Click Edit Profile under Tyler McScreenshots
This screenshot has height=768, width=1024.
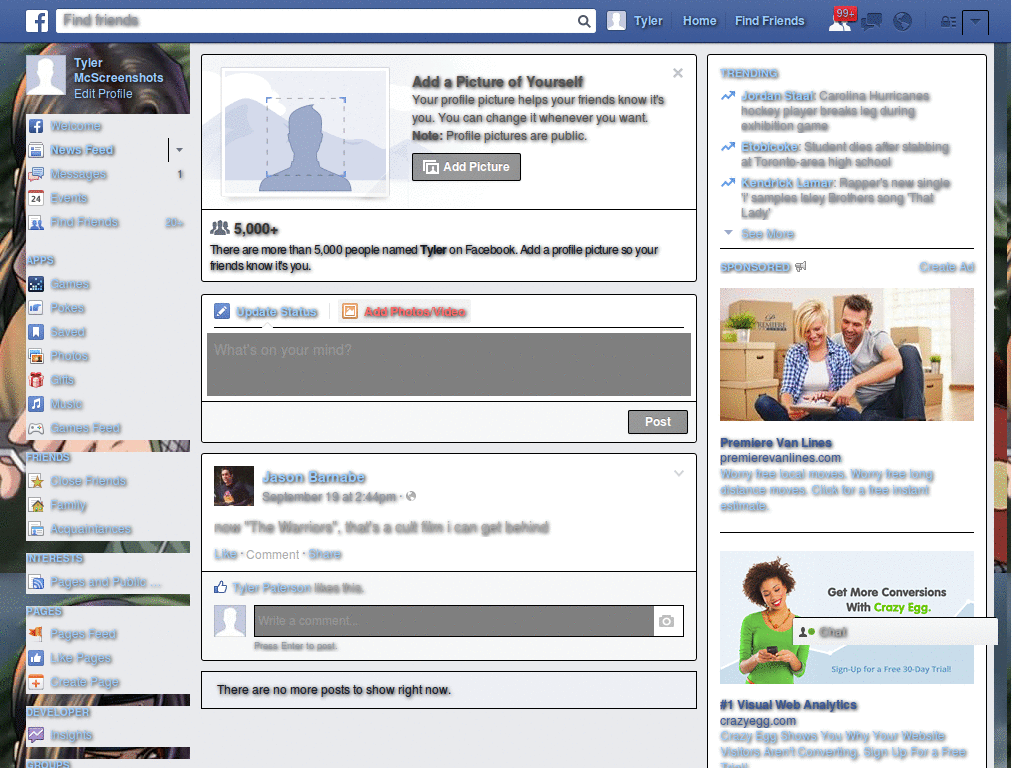103,94
